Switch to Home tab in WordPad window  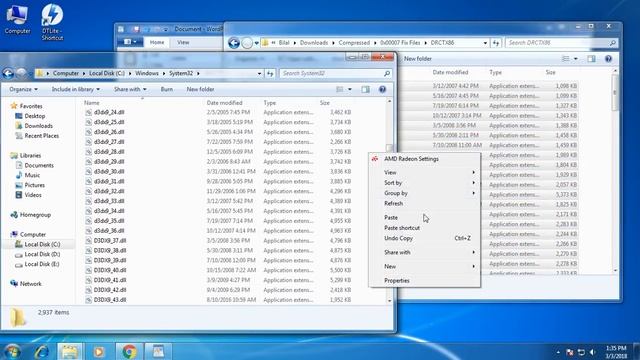coord(157,42)
